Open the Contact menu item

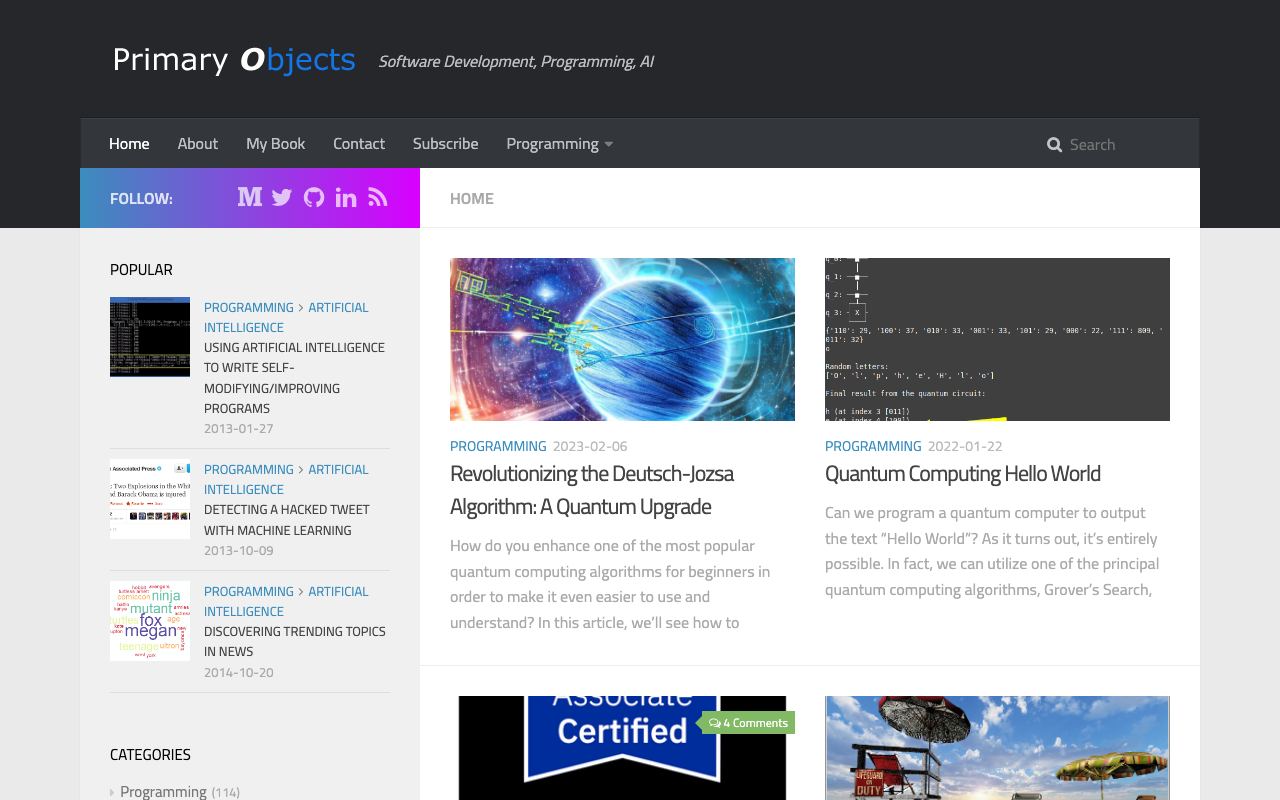click(359, 143)
